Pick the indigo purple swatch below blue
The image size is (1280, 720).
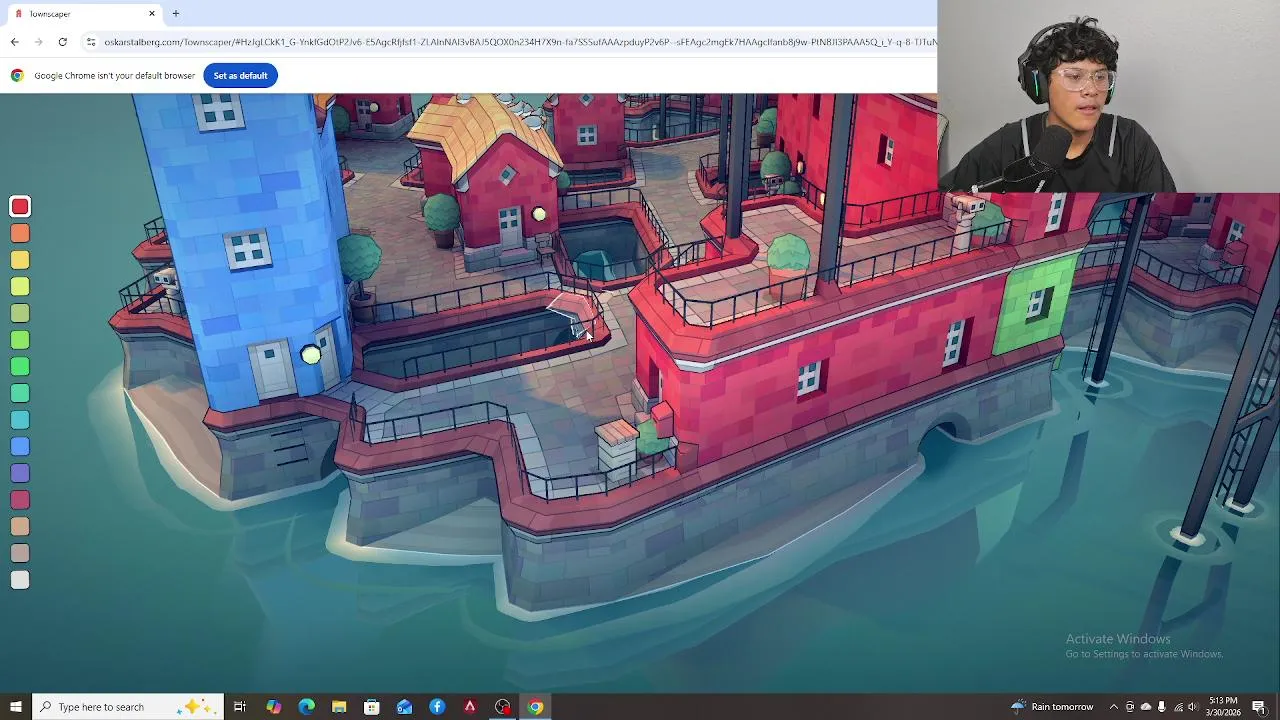(20, 473)
